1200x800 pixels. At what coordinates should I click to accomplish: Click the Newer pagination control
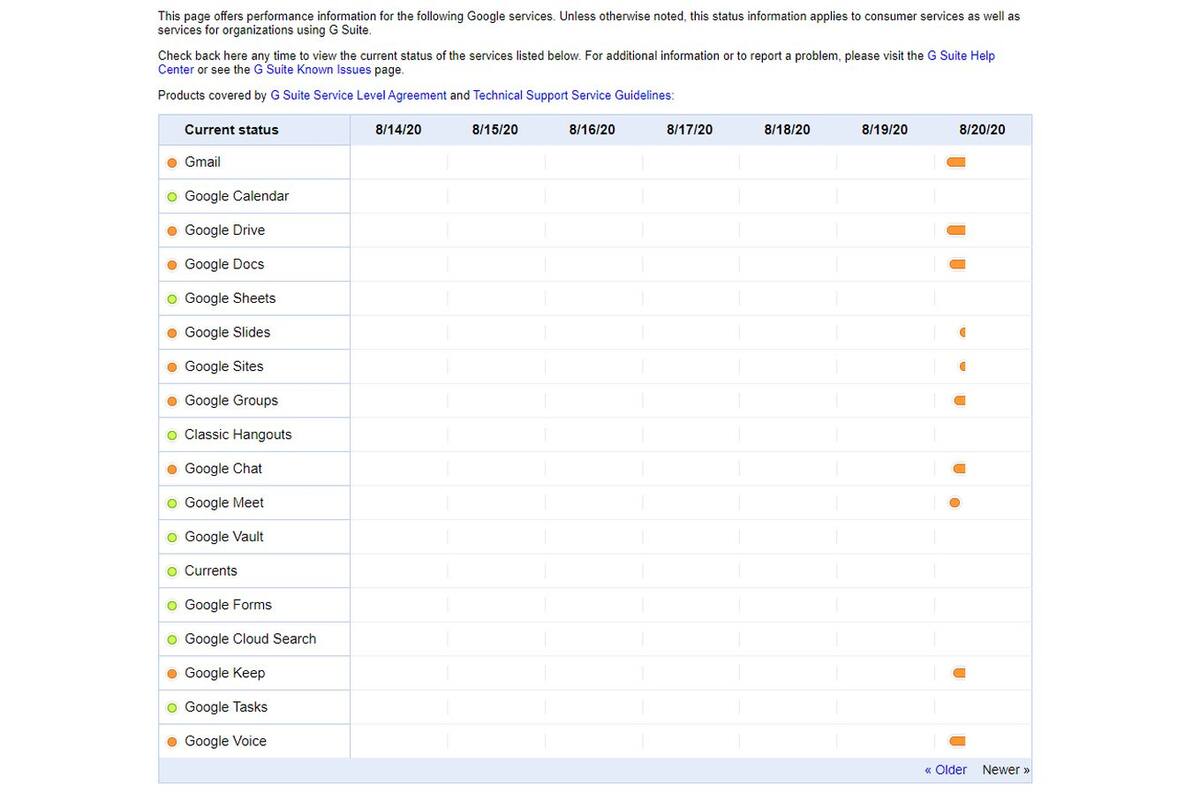(x=1005, y=770)
